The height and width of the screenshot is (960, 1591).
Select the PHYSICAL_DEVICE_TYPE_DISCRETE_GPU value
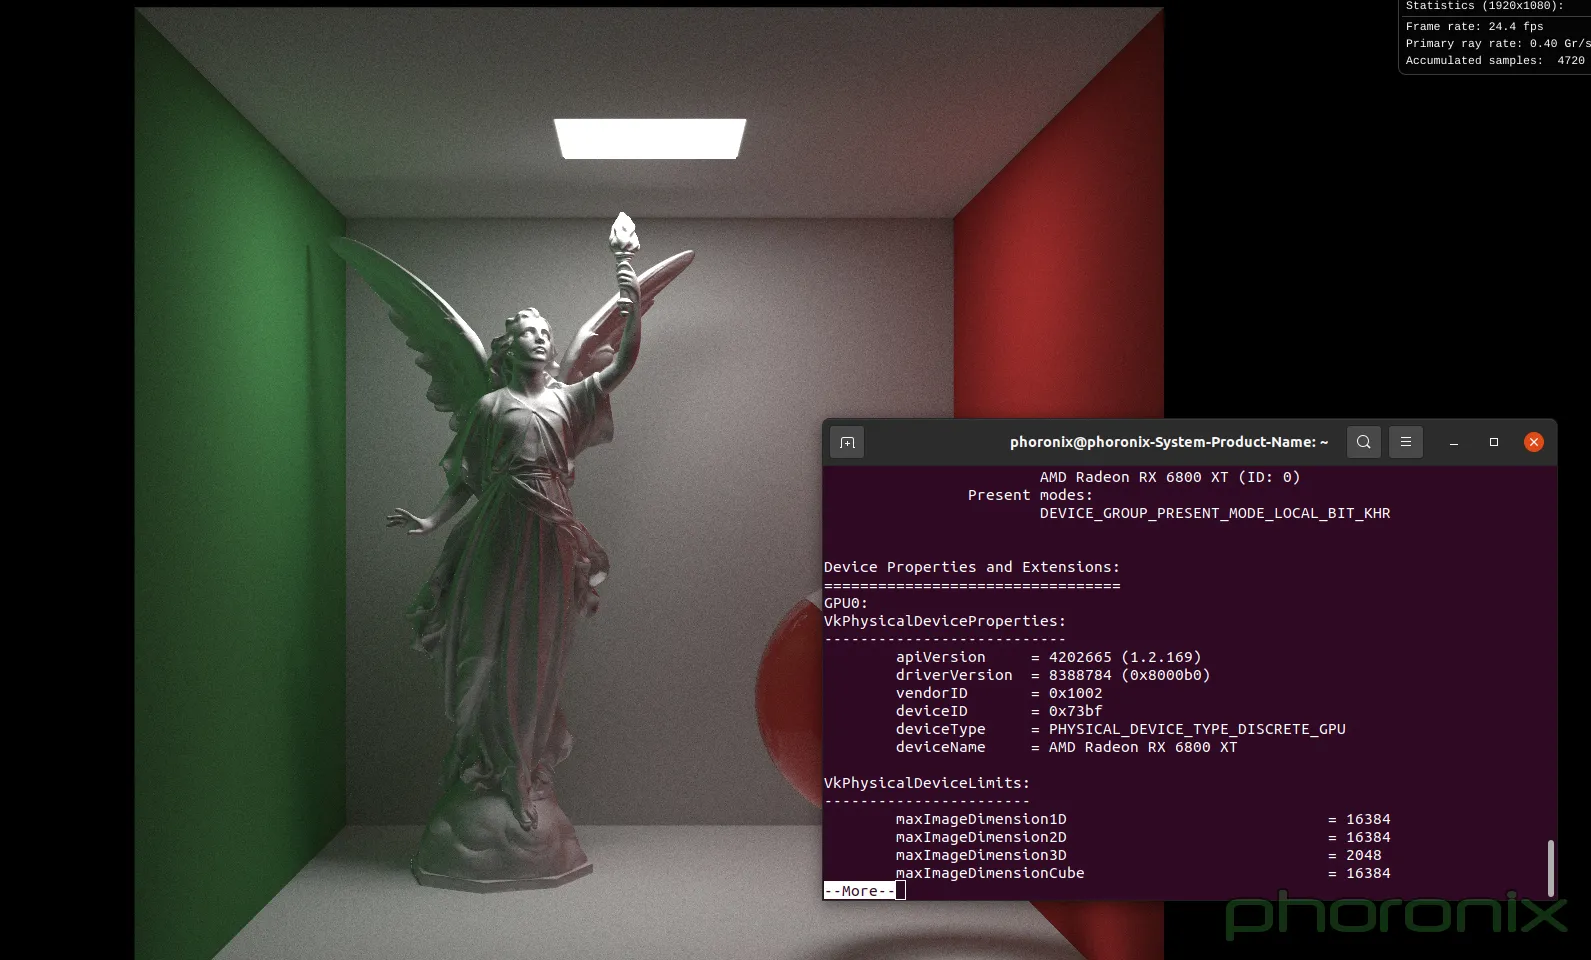click(1197, 729)
